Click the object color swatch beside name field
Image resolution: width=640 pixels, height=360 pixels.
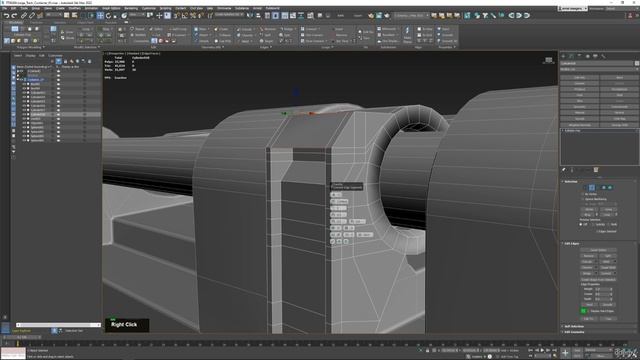click(x=637, y=63)
